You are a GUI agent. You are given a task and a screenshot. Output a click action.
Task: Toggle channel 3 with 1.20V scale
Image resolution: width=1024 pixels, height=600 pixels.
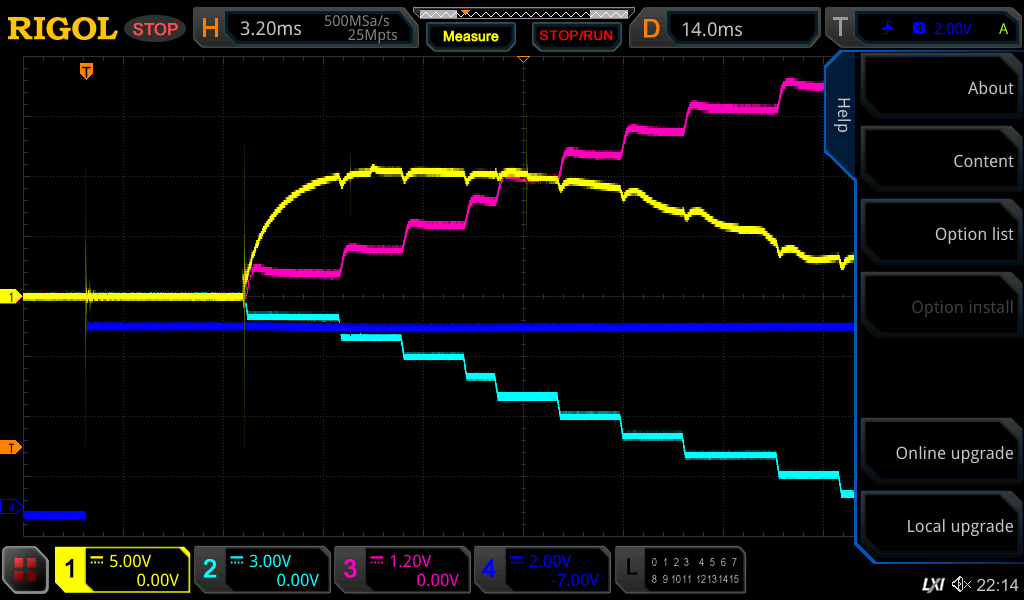(402, 570)
